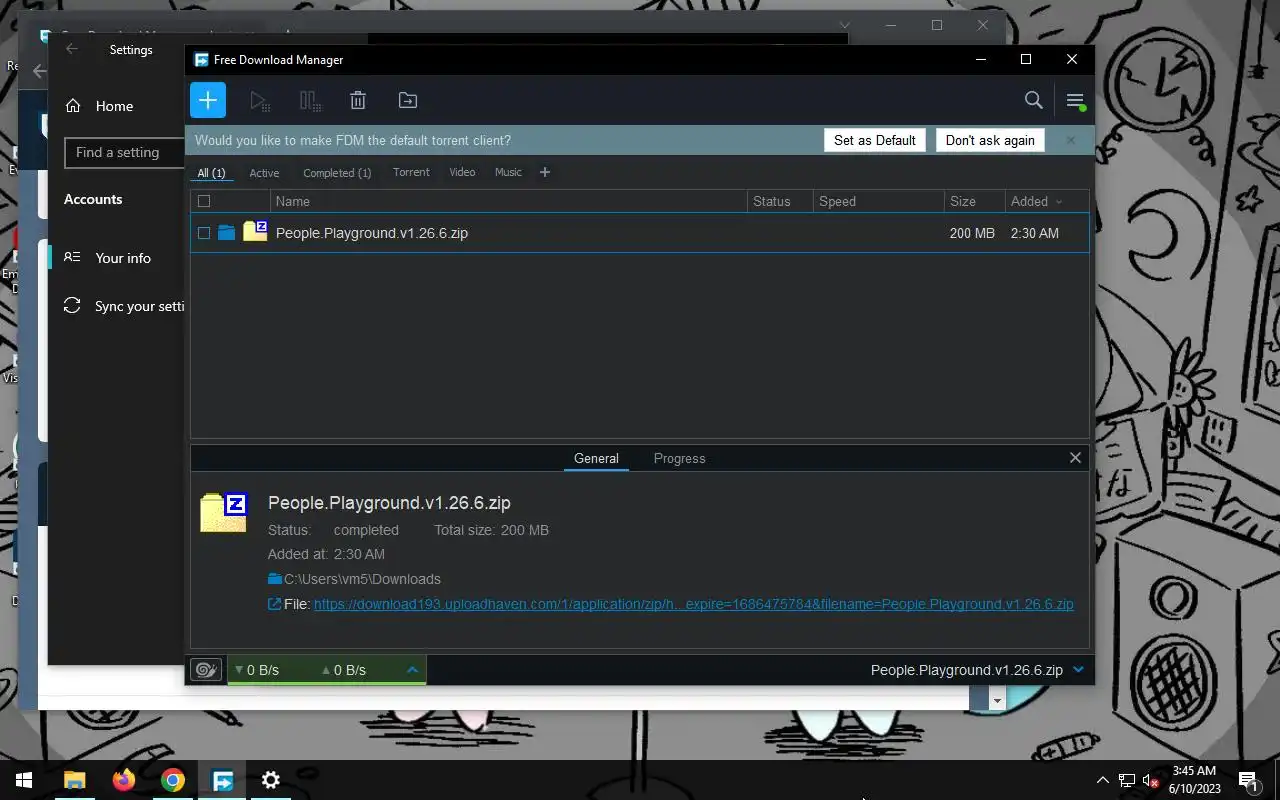Click the external link icon beside File
The image size is (1280, 800).
274,604
